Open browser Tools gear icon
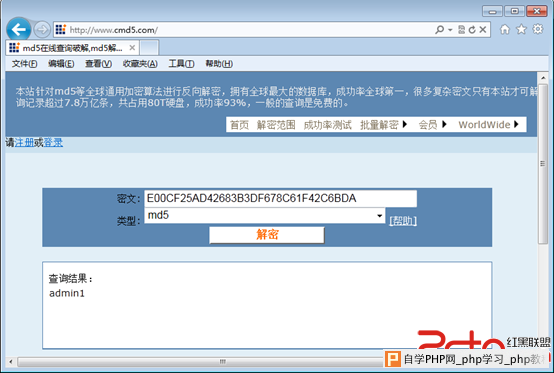Screen dimensions: 554x373 pyautogui.click(x=538, y=29)
